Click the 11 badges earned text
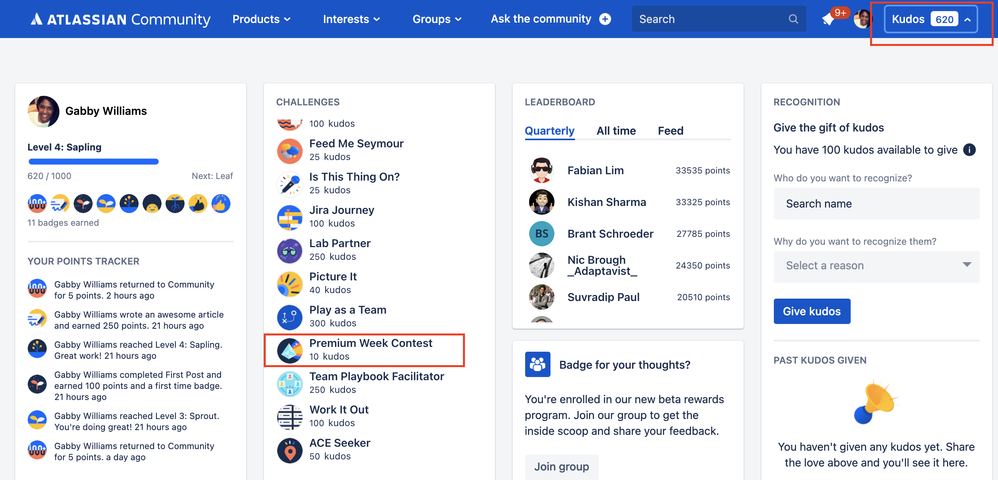Screen dimensions: 998x480 pyautogui.click(x=63, y=223)
